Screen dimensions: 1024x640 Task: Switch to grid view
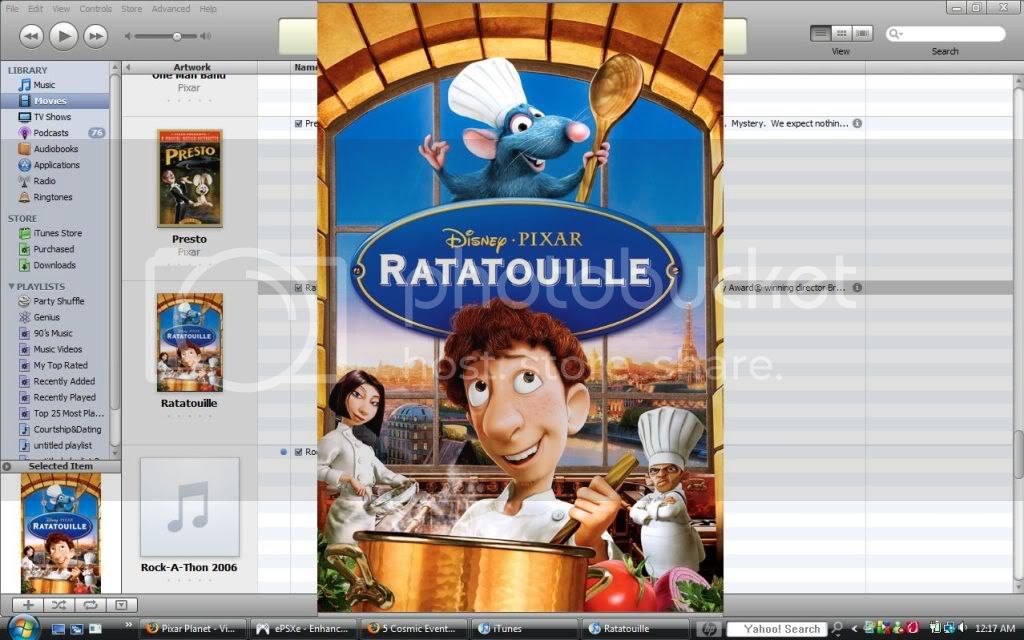click(x=841, y=34)
